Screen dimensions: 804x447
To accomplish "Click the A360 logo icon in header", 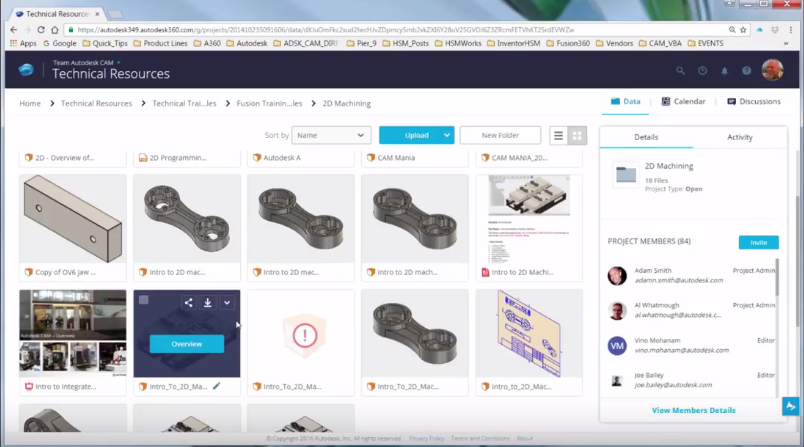I will pyautogui.click(x=26, y=70).
